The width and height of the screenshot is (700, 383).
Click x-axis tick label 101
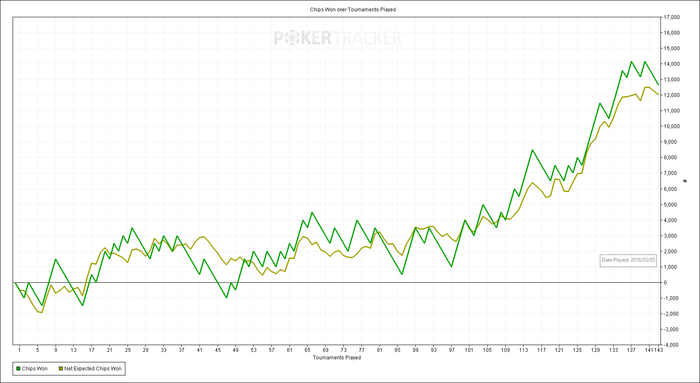tap(470, 350)
